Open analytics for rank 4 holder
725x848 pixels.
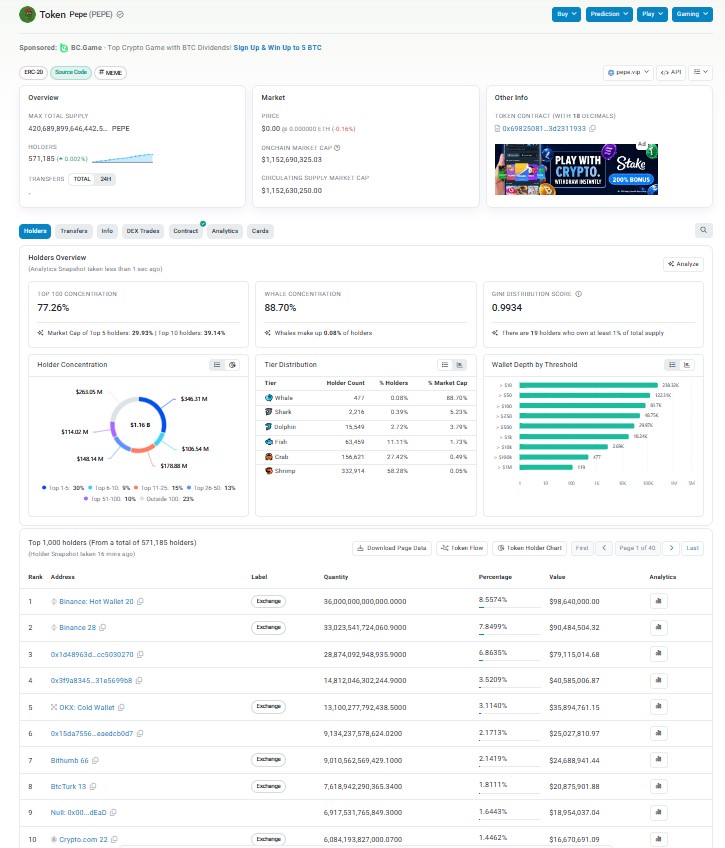tap(659, 680)
